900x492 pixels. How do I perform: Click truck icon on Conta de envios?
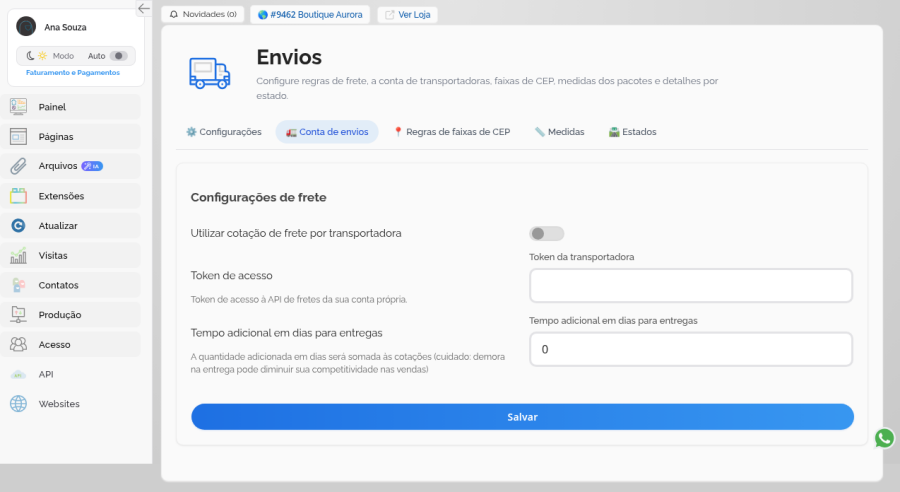point(292,133)
